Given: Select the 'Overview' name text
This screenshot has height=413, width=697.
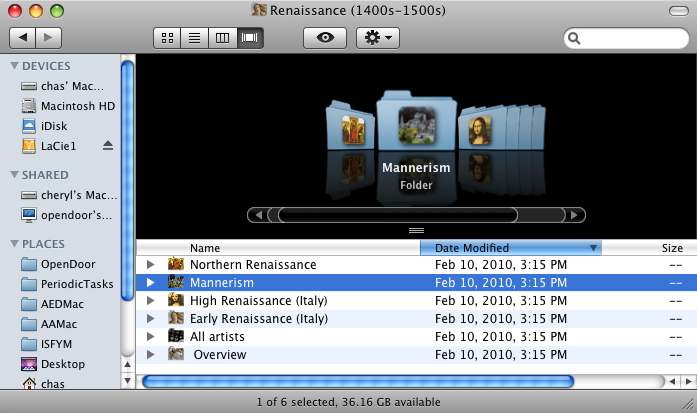Looking at the screenshot, I should click(x=220, y=355).
